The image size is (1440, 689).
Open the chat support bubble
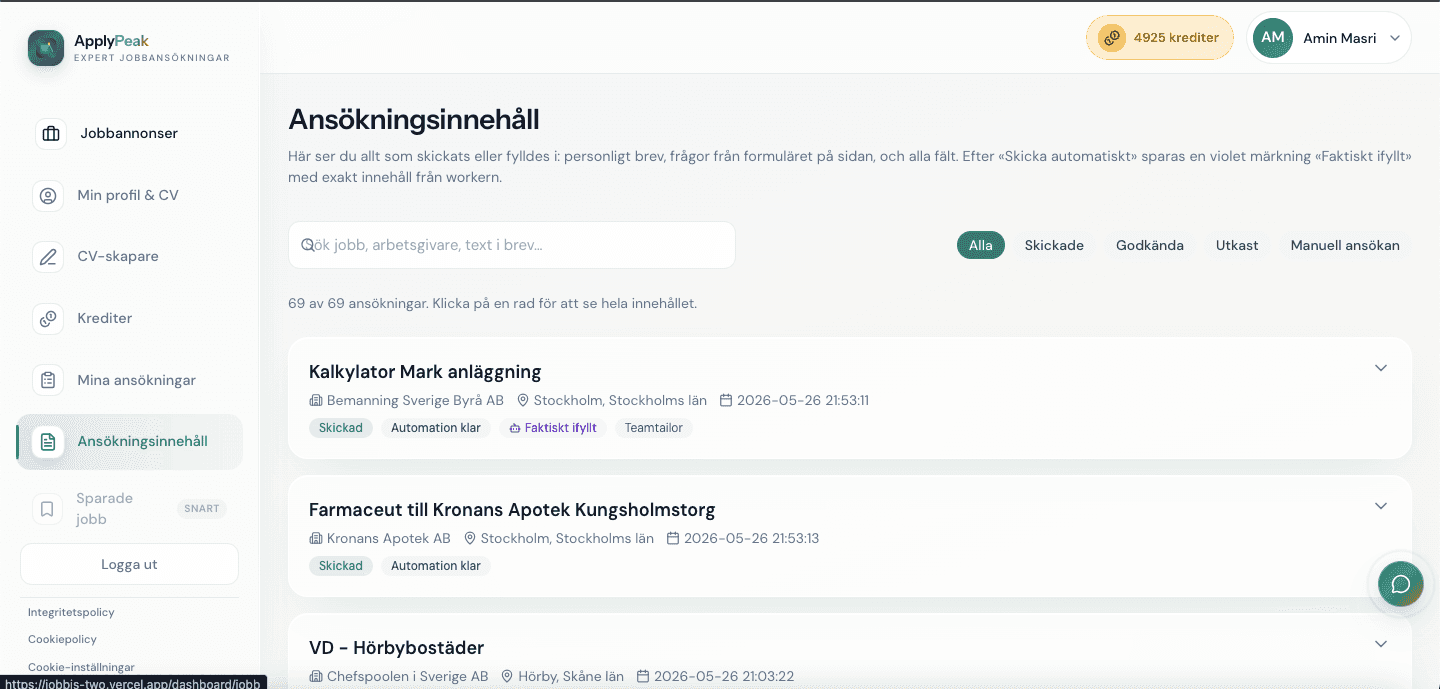(x=1400, y=584)
